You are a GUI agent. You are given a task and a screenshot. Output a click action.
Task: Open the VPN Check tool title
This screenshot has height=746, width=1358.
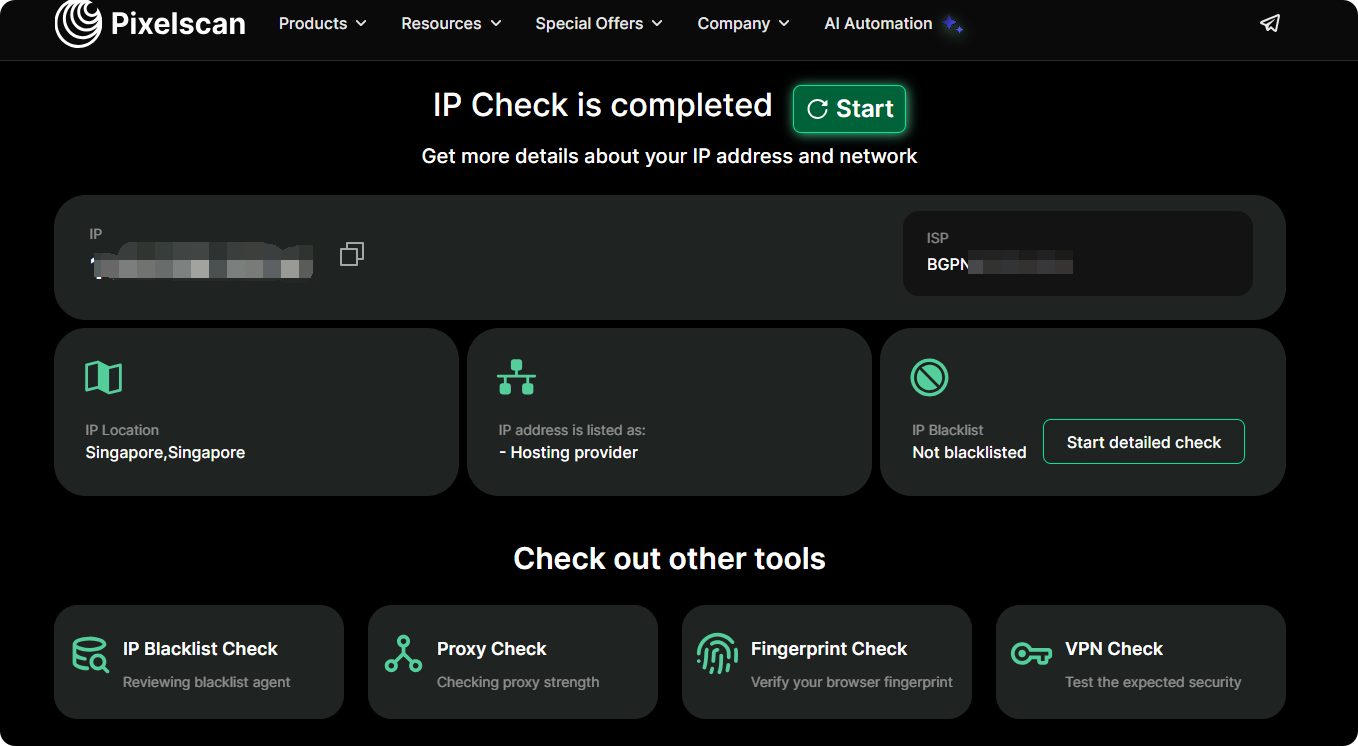1113,649
